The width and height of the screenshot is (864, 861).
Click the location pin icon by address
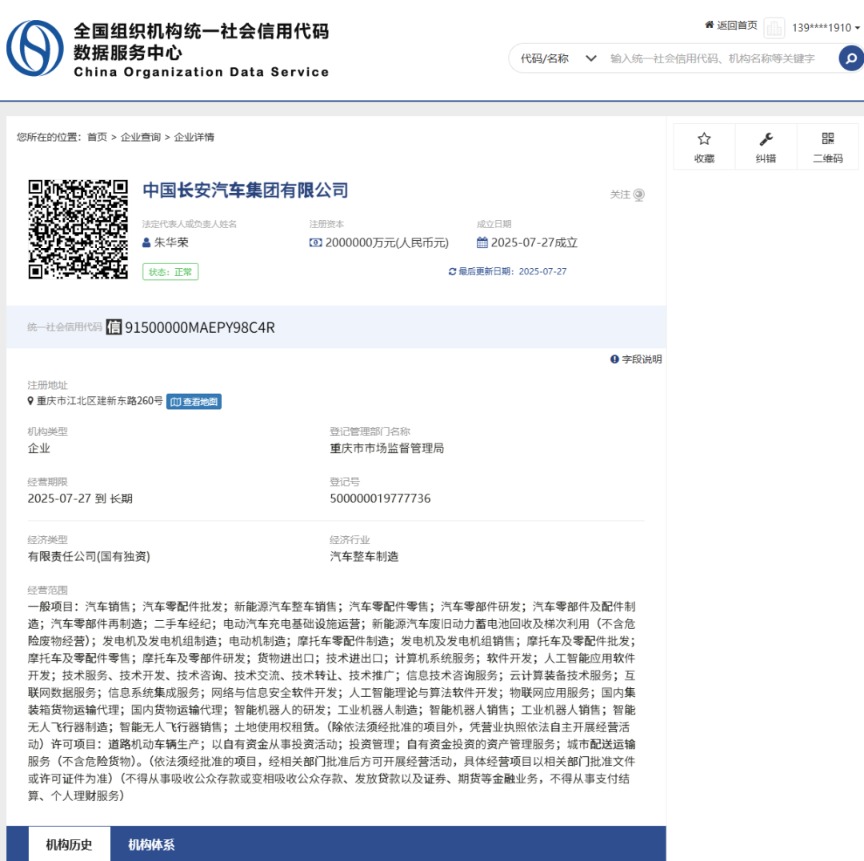(x=31, y=401)
